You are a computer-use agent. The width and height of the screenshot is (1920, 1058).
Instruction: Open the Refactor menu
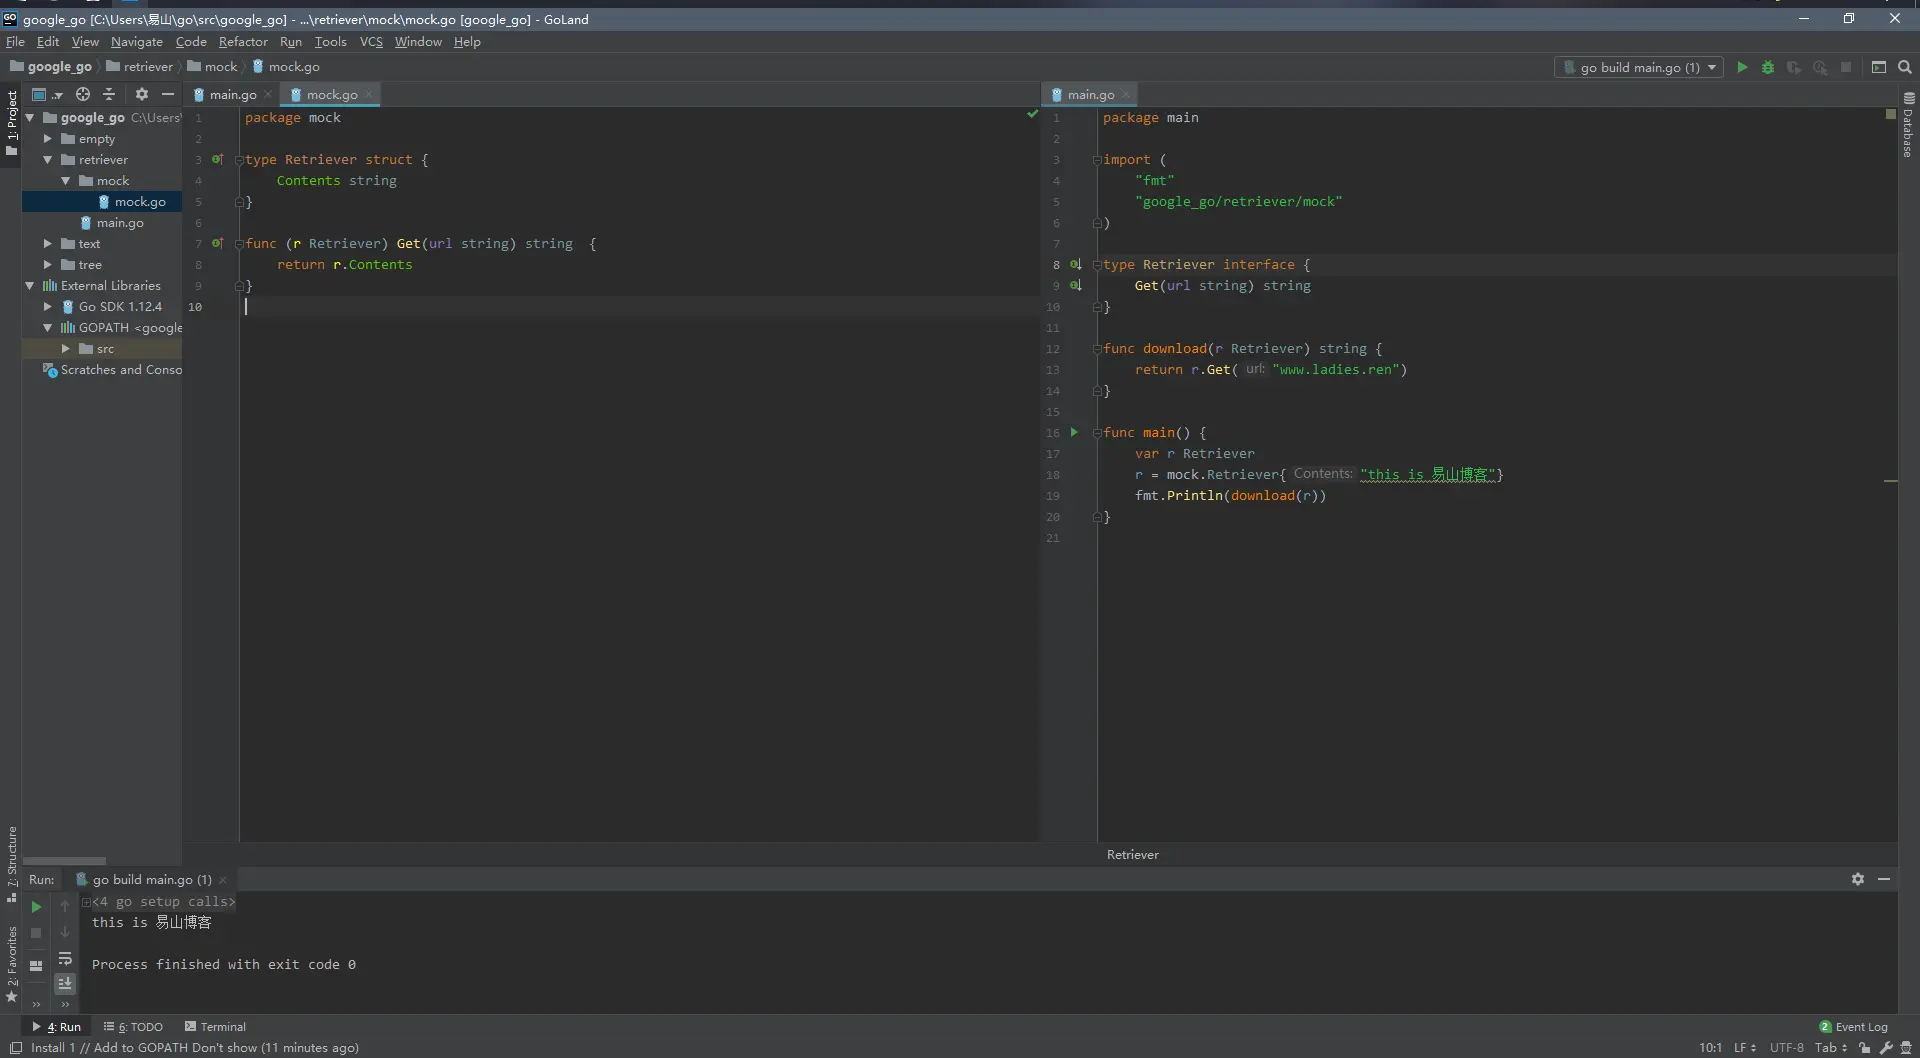[x=243, y=42]
